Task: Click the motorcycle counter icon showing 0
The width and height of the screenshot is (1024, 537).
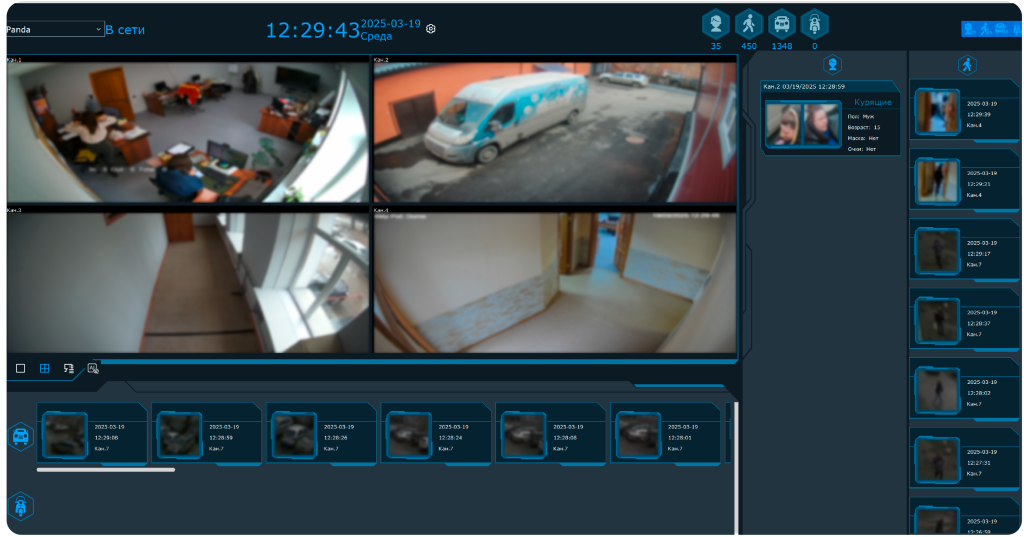Action: pyautogui.click(x=815, y=24)
